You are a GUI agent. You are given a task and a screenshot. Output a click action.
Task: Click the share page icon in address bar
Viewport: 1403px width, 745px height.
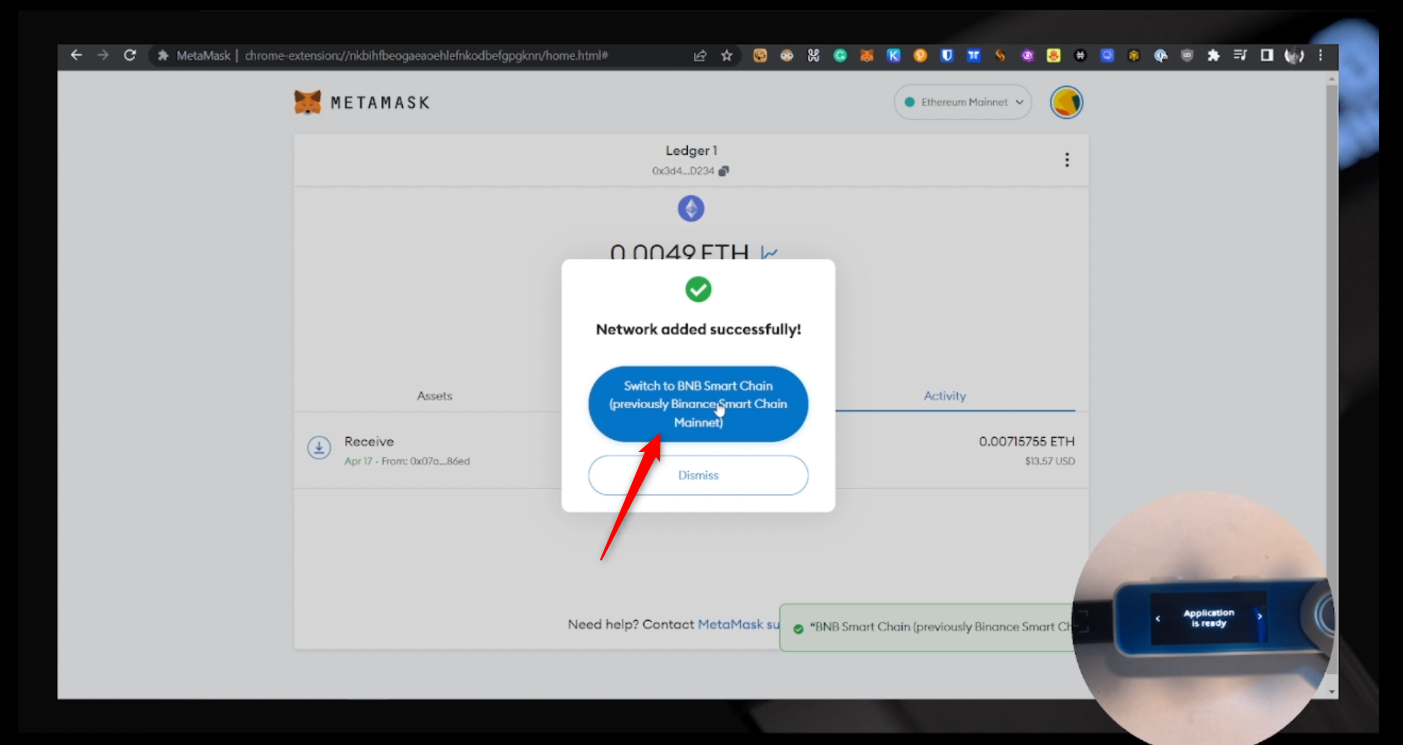(x=700, y=56)
